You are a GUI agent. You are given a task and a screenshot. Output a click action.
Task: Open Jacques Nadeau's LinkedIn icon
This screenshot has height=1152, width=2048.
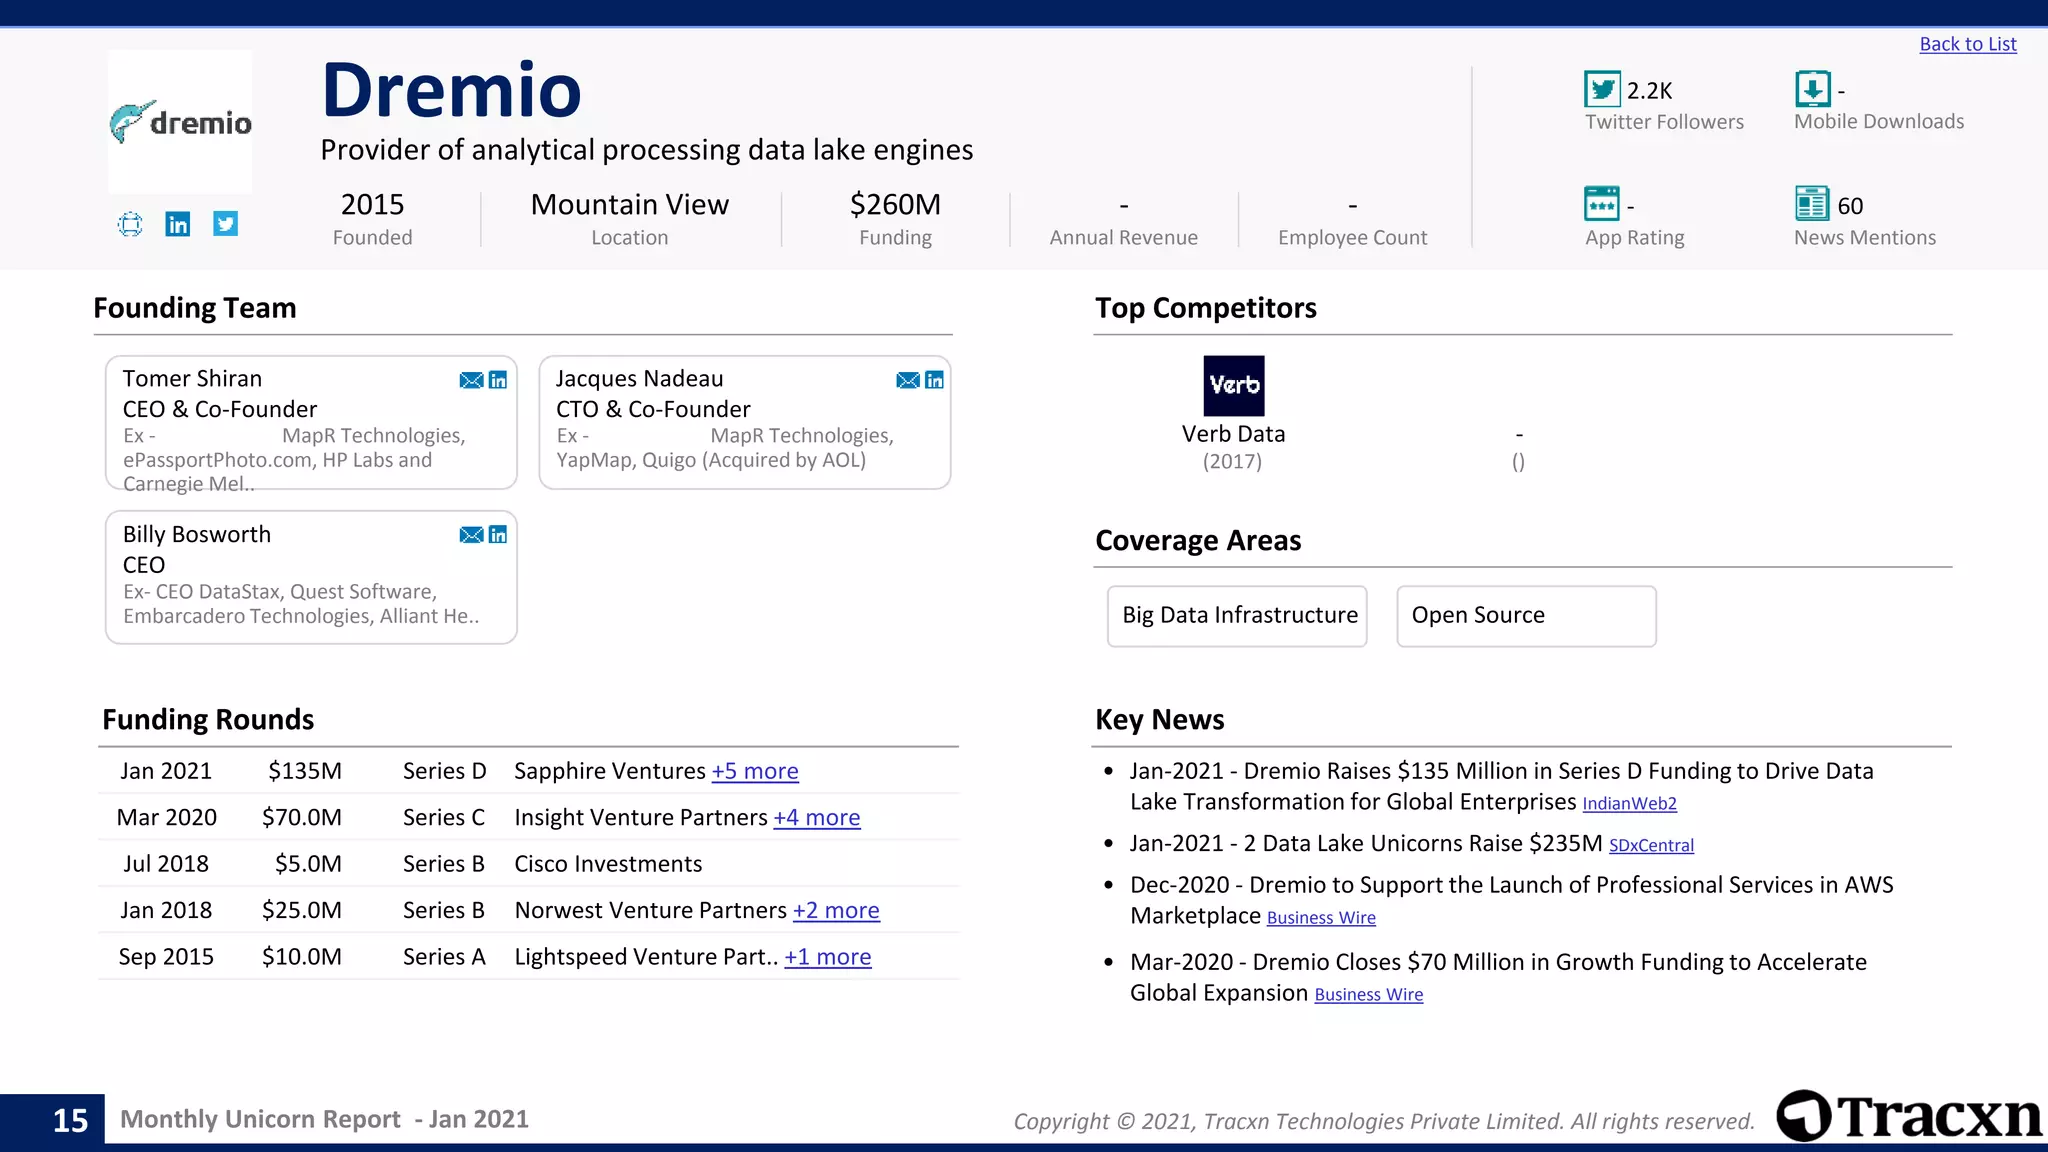click(x=935, y=380)
